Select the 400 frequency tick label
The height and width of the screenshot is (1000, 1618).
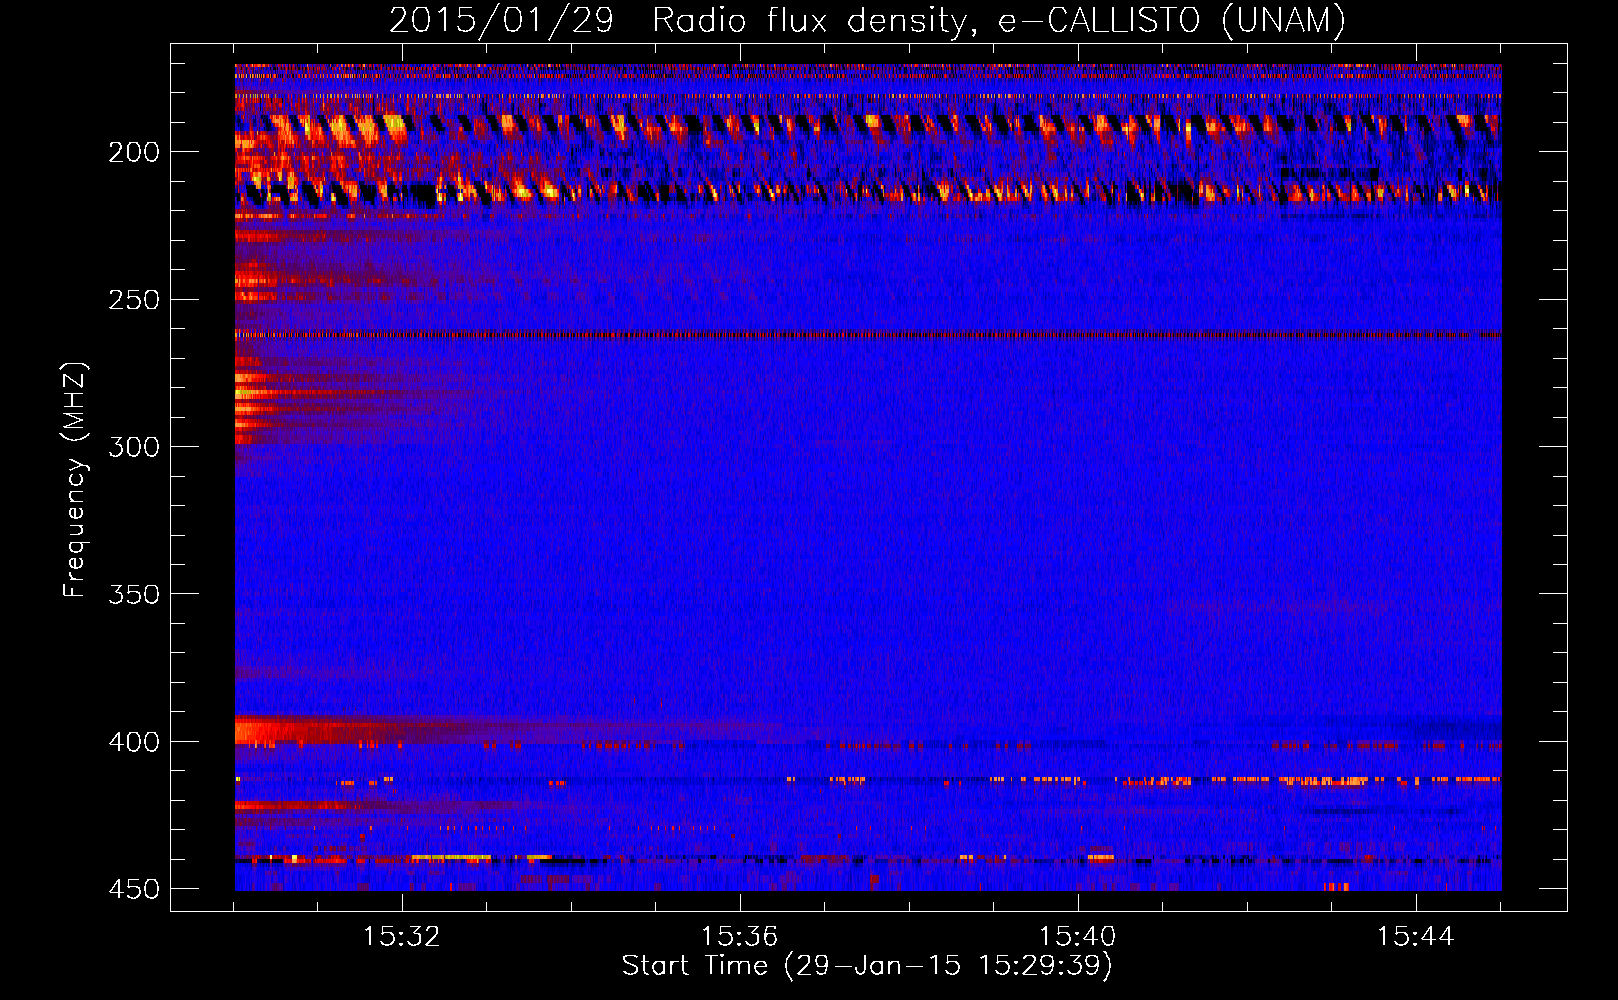pos(134,742)
